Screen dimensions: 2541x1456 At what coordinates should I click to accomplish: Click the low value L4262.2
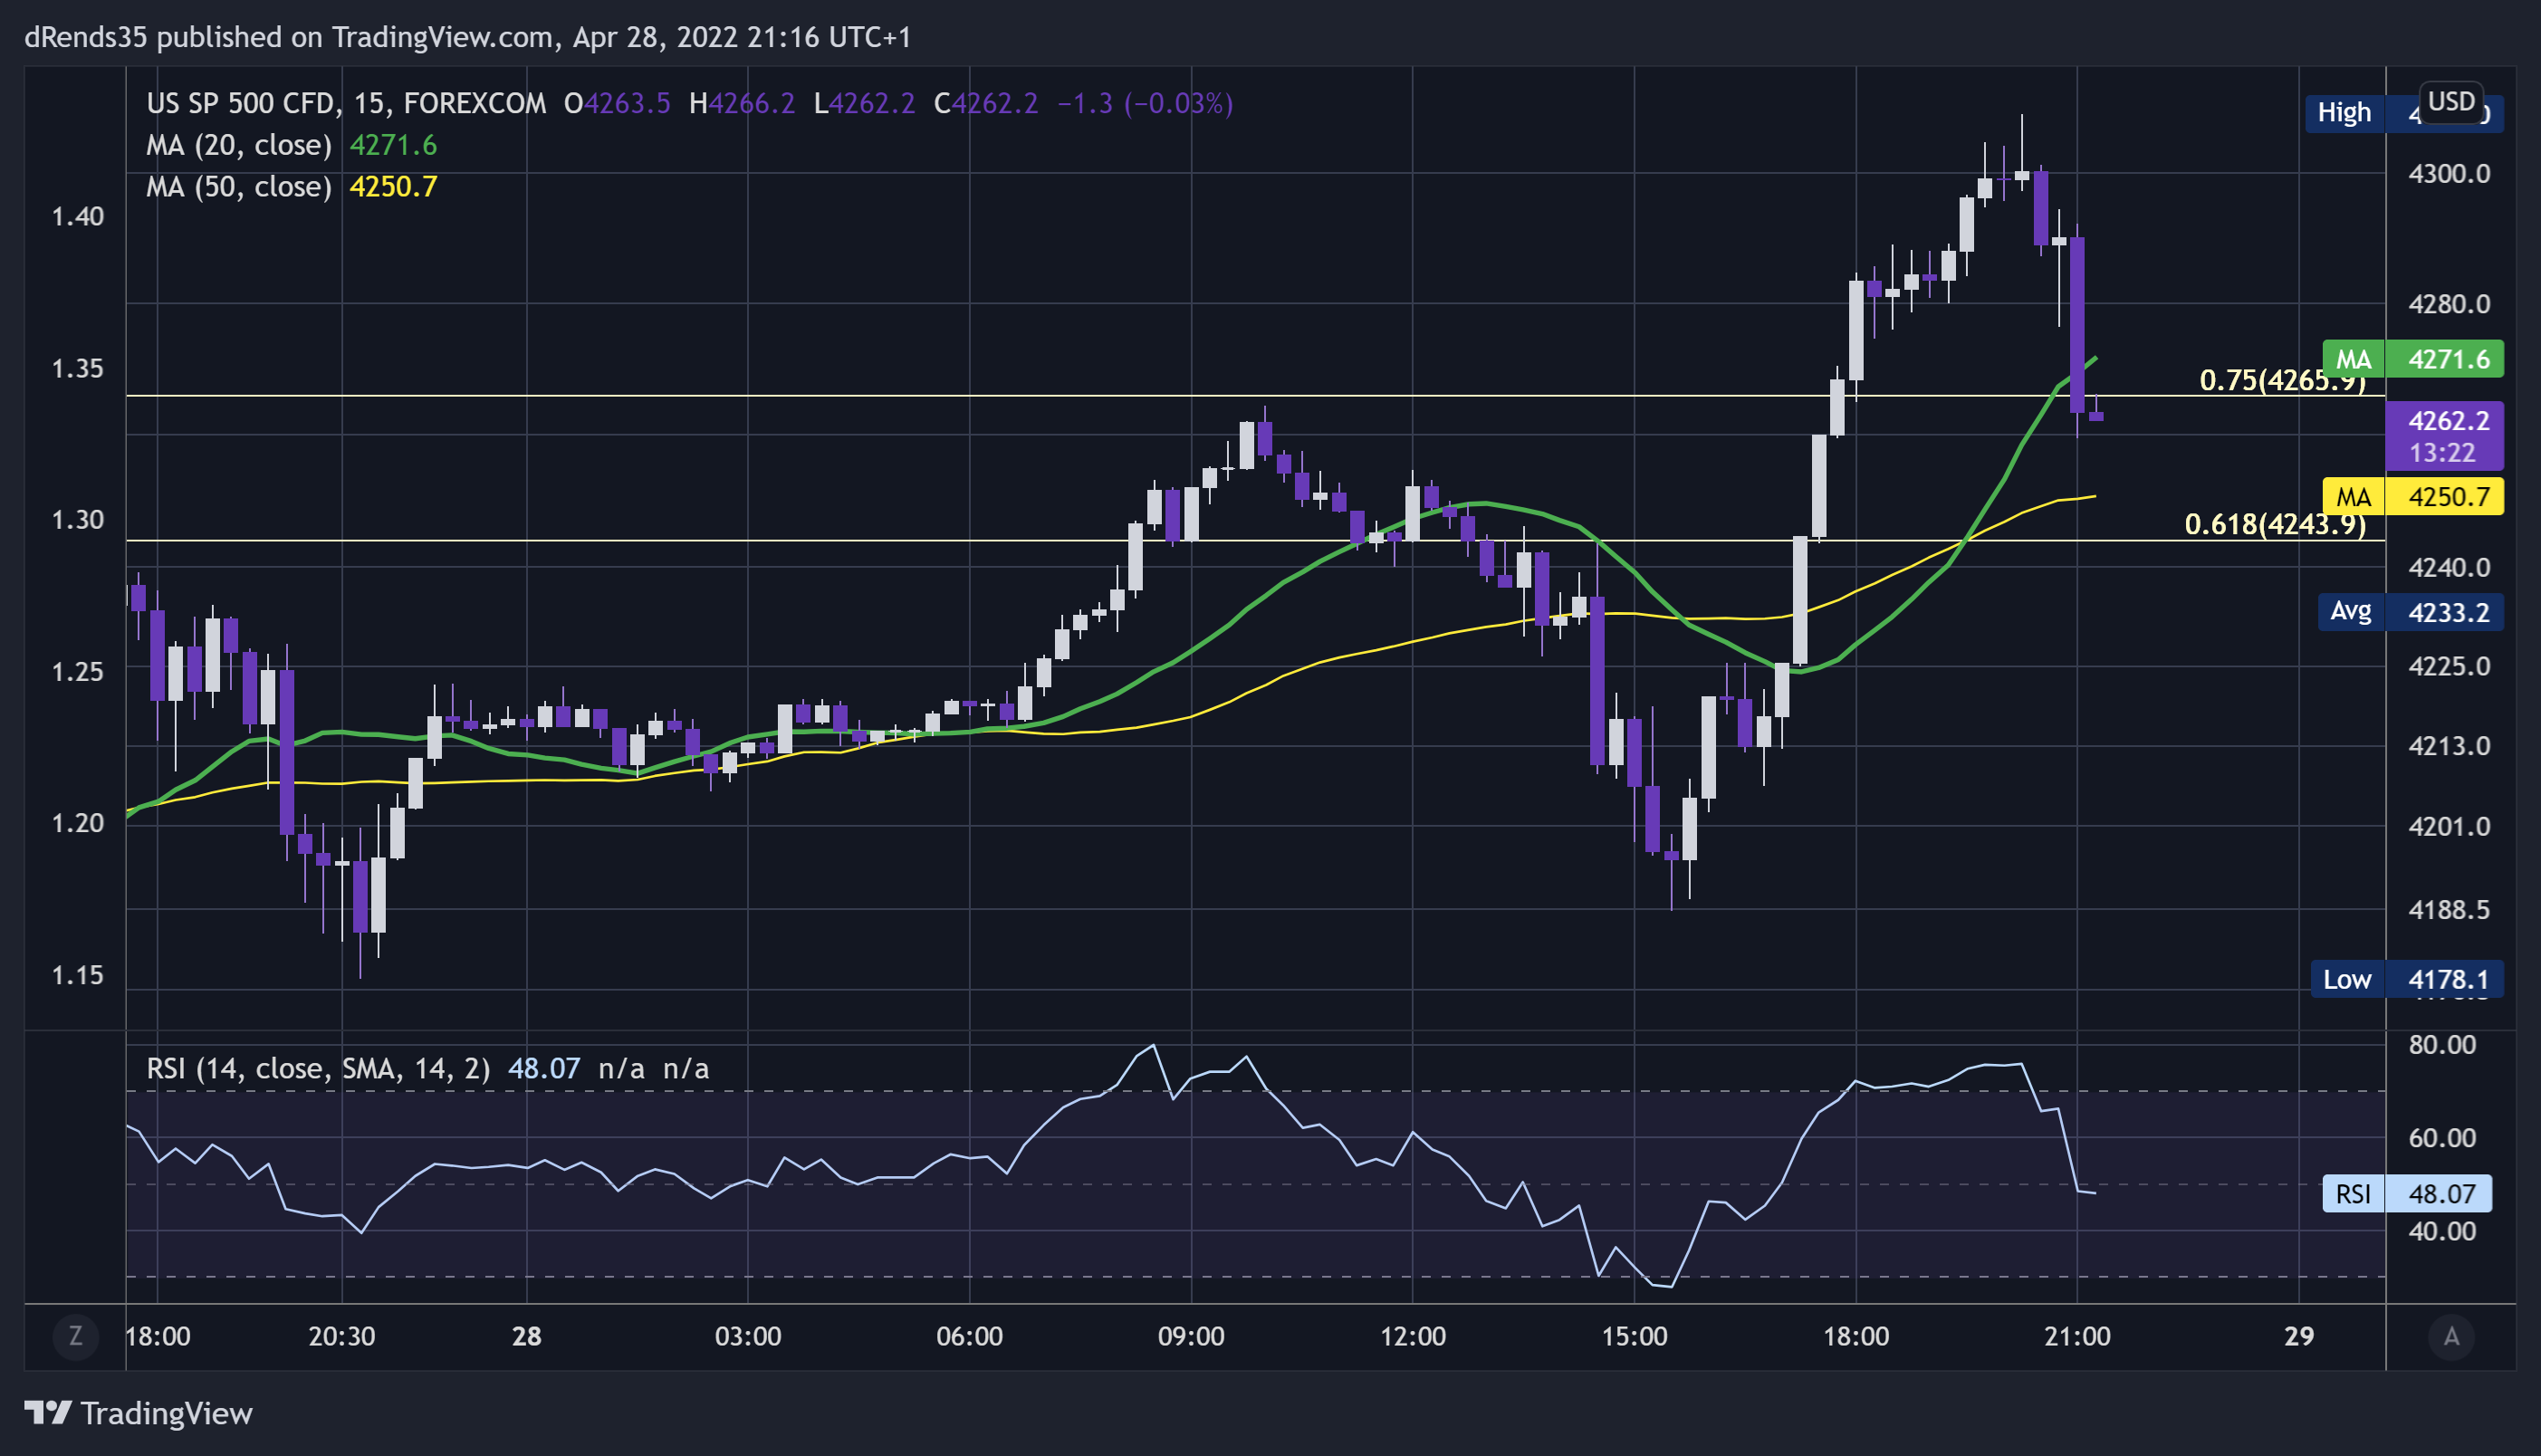click(x=864, y=103)
